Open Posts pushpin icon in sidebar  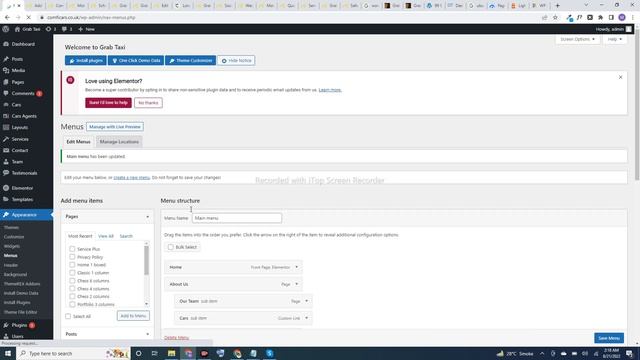point(6,59)
